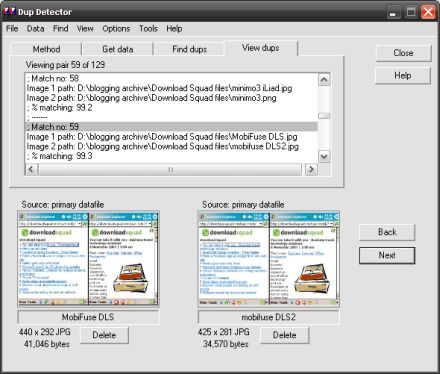
Task: Click the '34,570 bytes' file size text
Action: tap(226, 344)
